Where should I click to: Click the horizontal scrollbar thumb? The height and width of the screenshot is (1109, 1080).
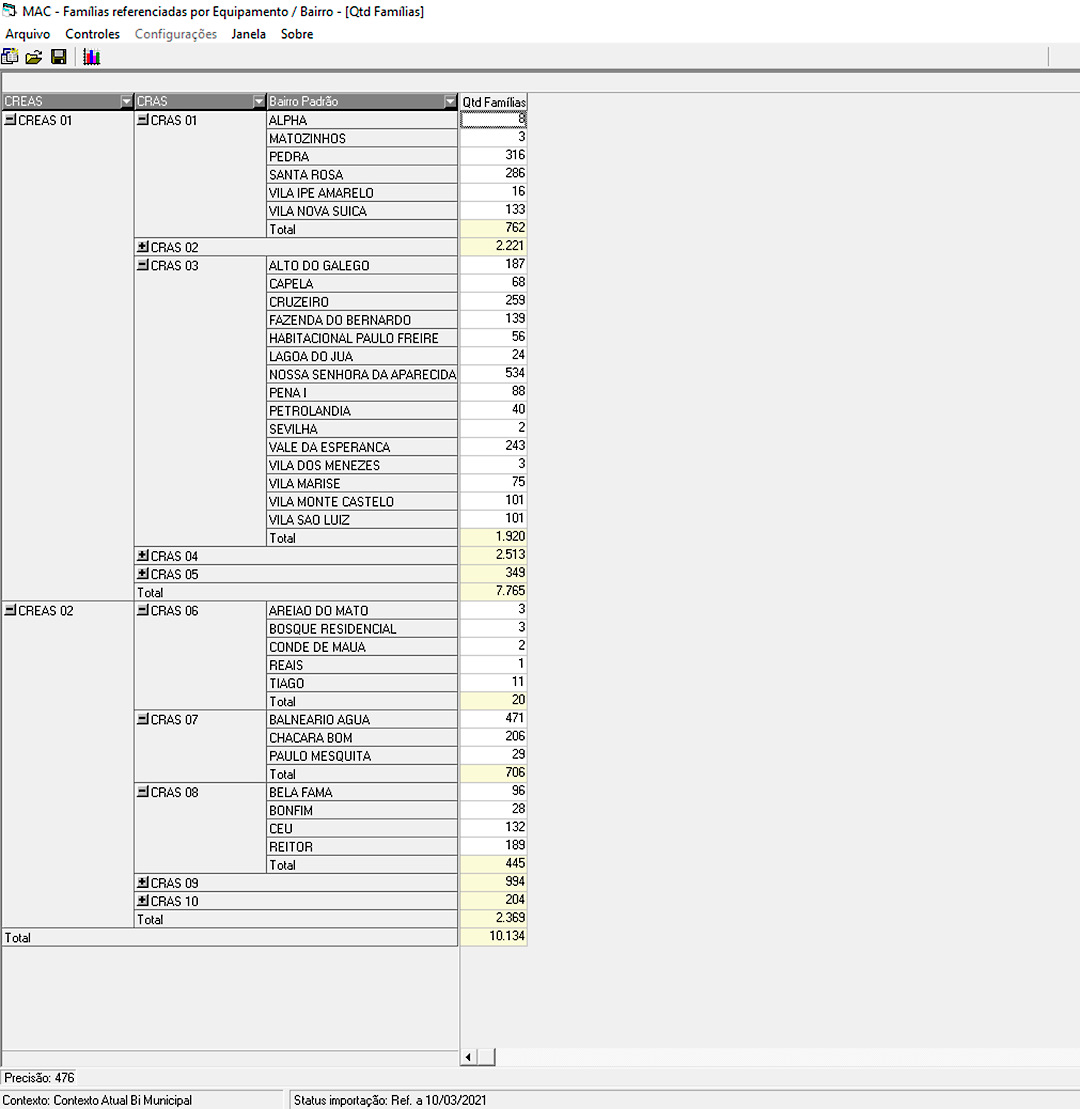486,1057
